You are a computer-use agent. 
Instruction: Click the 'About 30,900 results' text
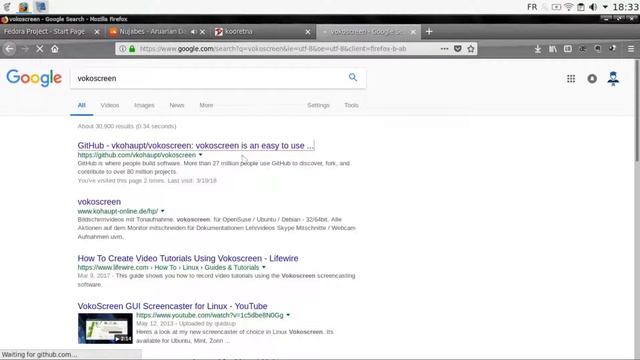coord(127,126)
